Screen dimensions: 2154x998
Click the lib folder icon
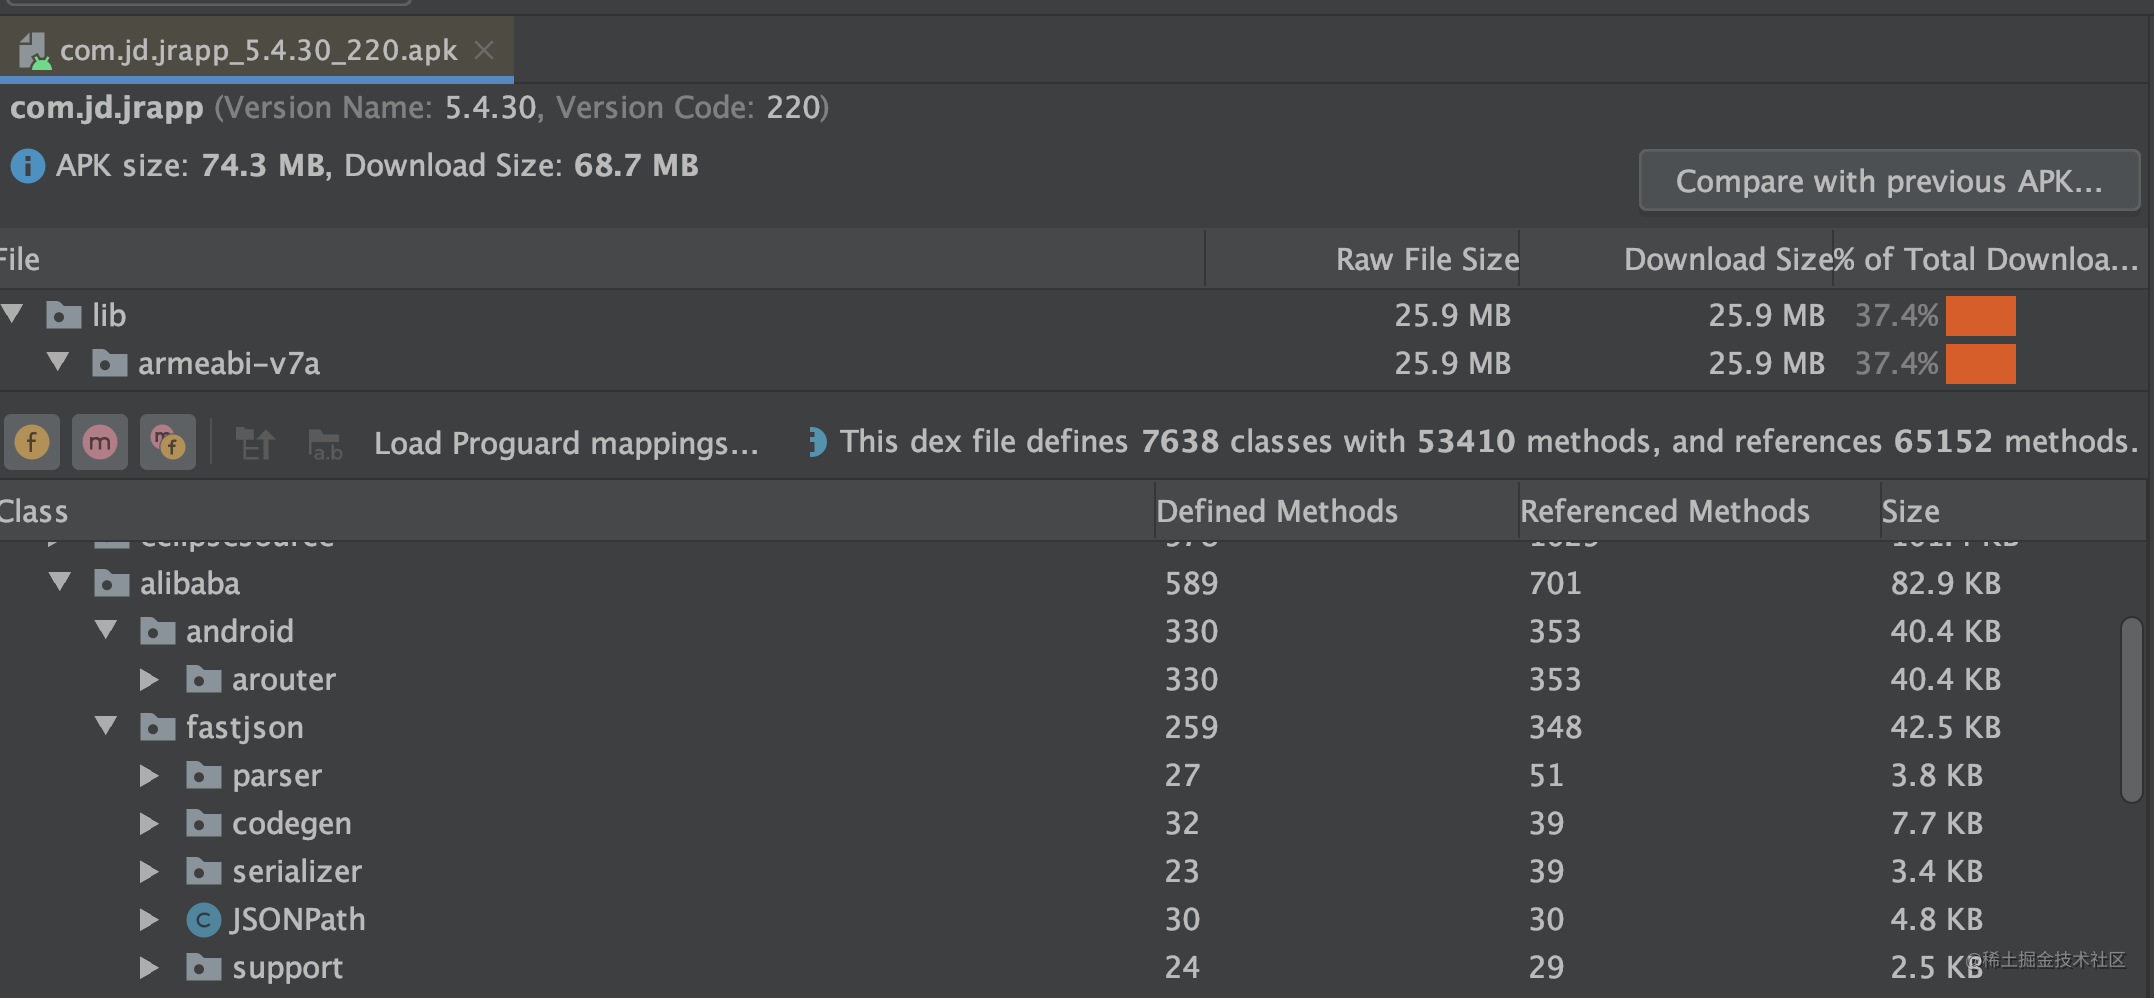click(64, 315)
